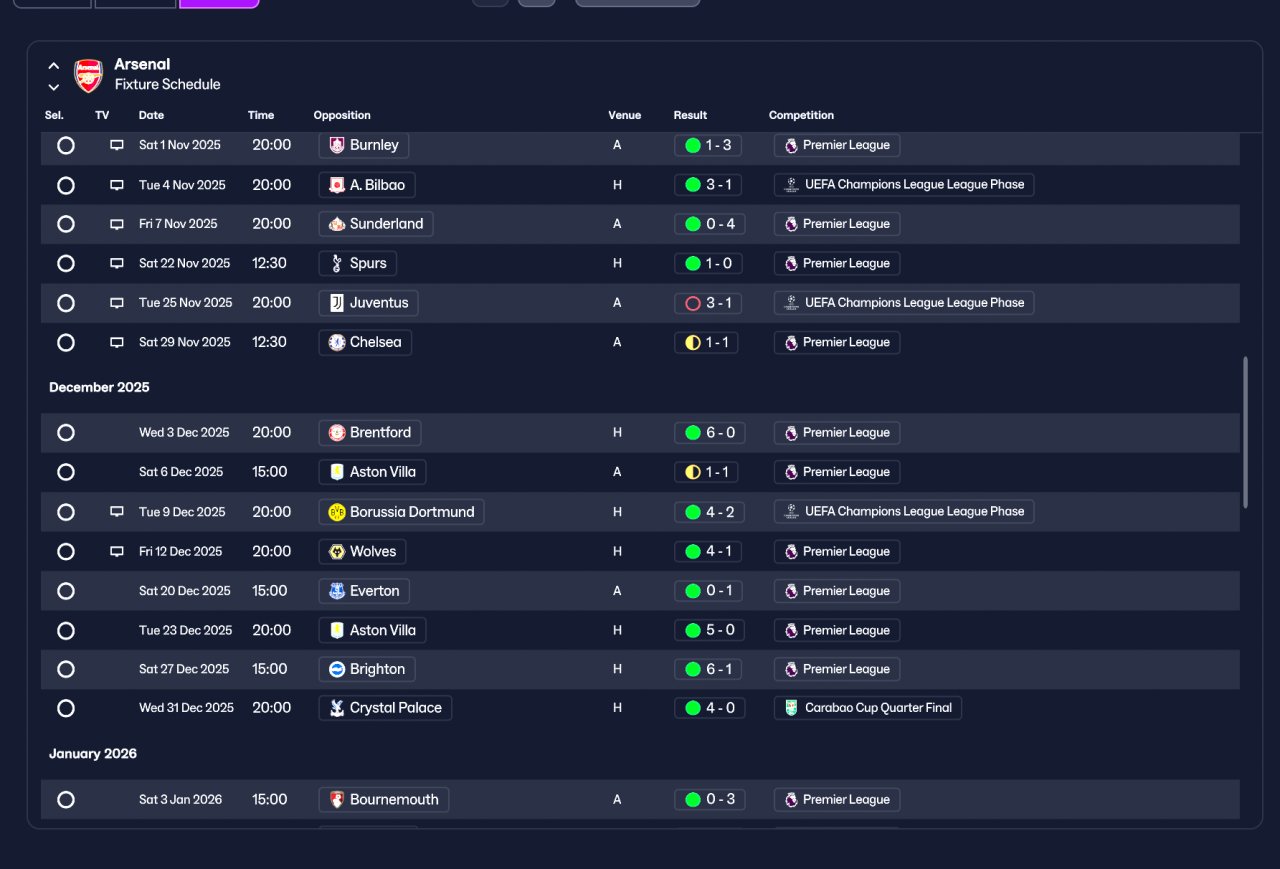1280x869 pixels.
Task: Sort fixtures by the Date column header
Action: (x=151, y=115)
